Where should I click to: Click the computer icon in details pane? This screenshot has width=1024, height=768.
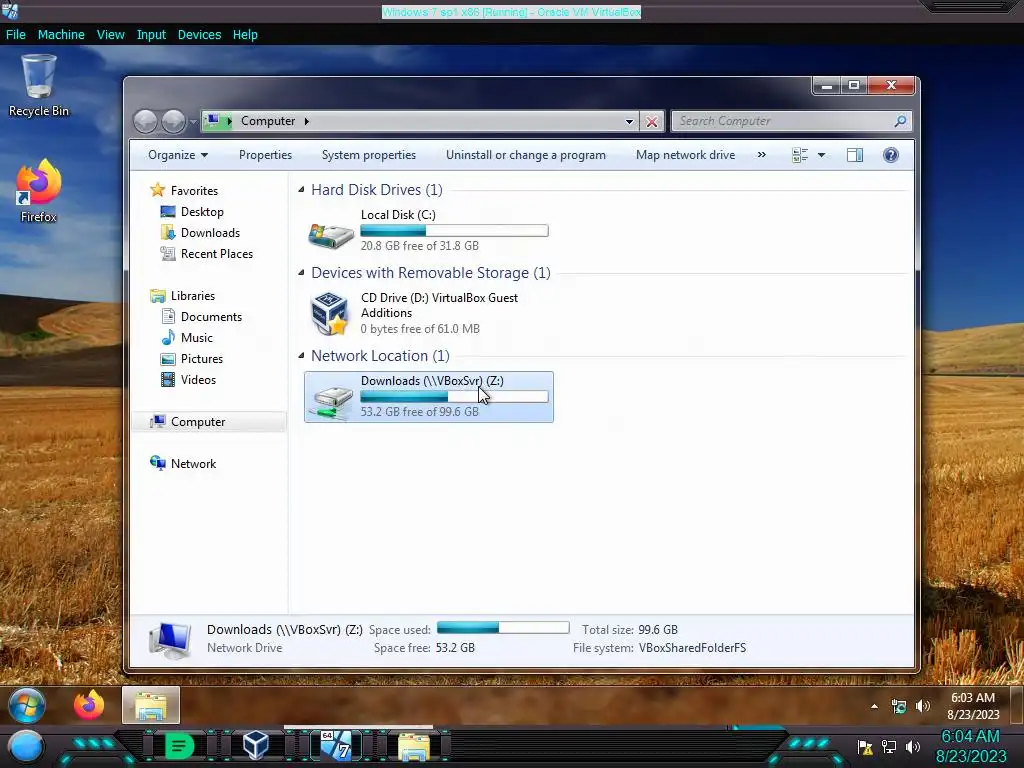pyautogui.click(x=170, y=639)
